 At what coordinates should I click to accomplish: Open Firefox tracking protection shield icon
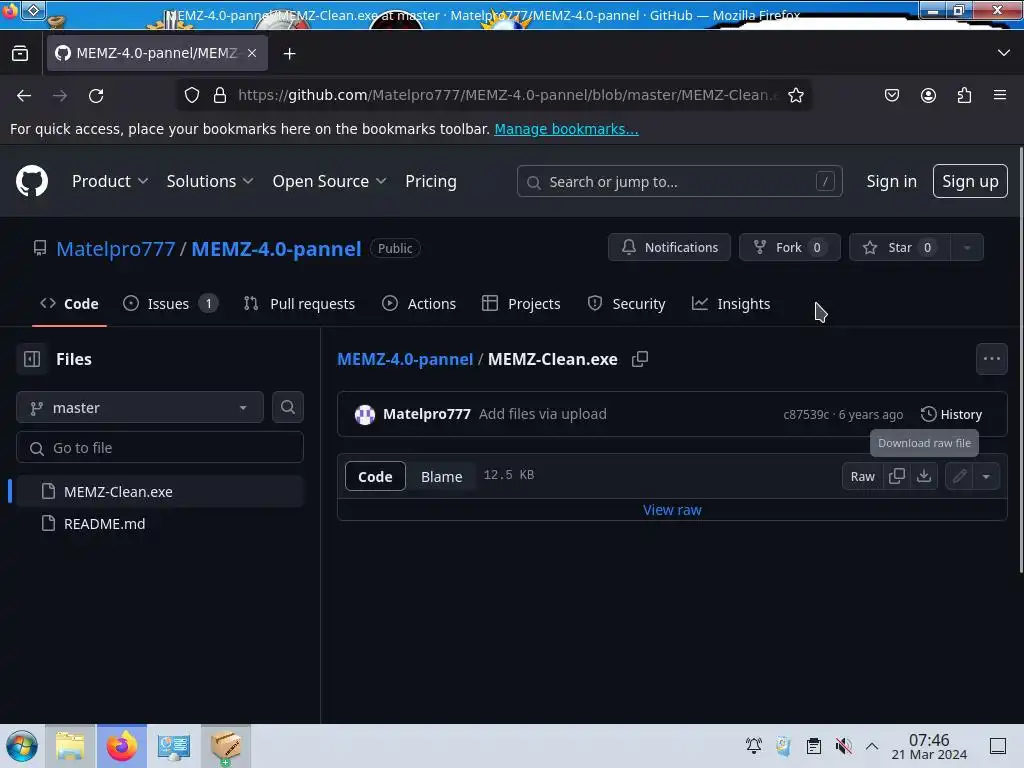point(191,95)
